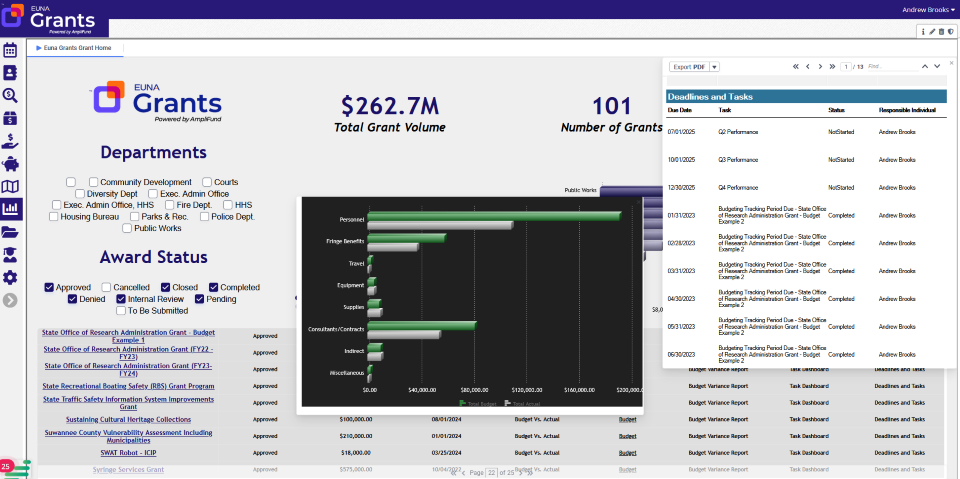
Task: Open the calendar icon in the sidebar
Action: (11, 49)
